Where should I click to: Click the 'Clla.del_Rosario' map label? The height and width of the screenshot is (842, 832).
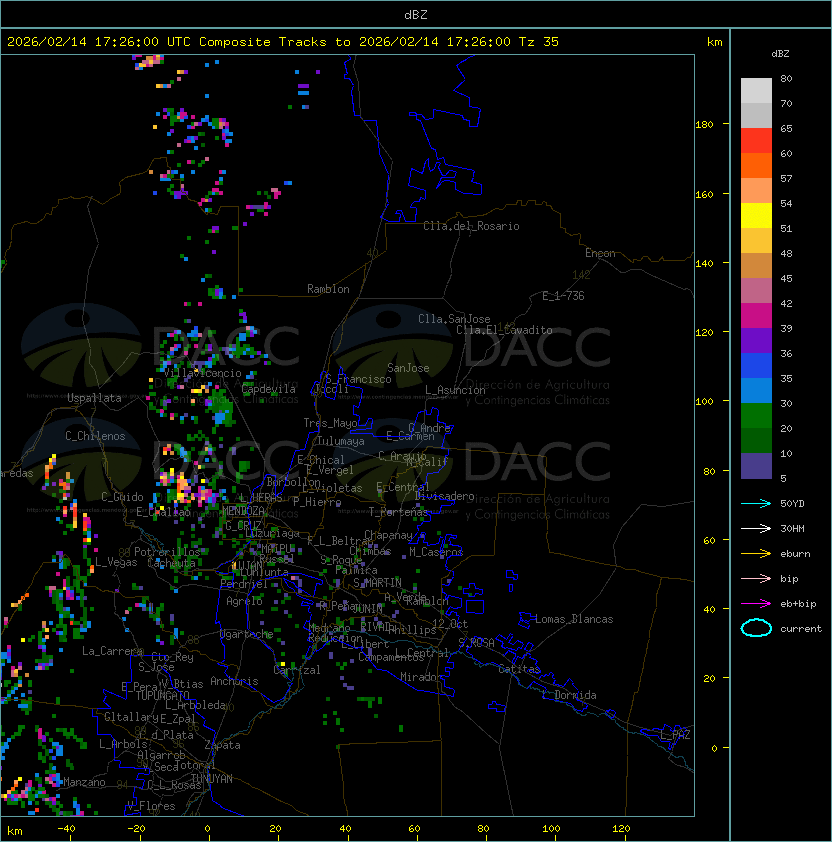[x=471, y=226]
